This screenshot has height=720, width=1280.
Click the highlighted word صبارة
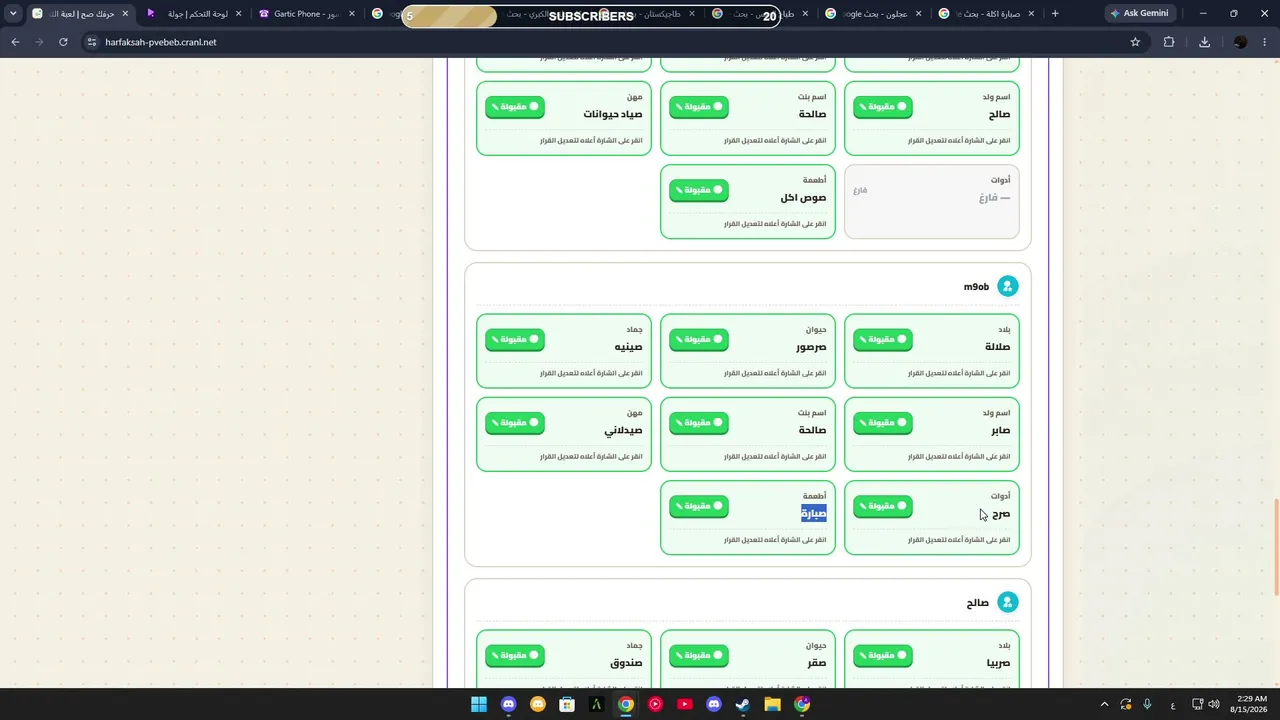coord(813,514)
